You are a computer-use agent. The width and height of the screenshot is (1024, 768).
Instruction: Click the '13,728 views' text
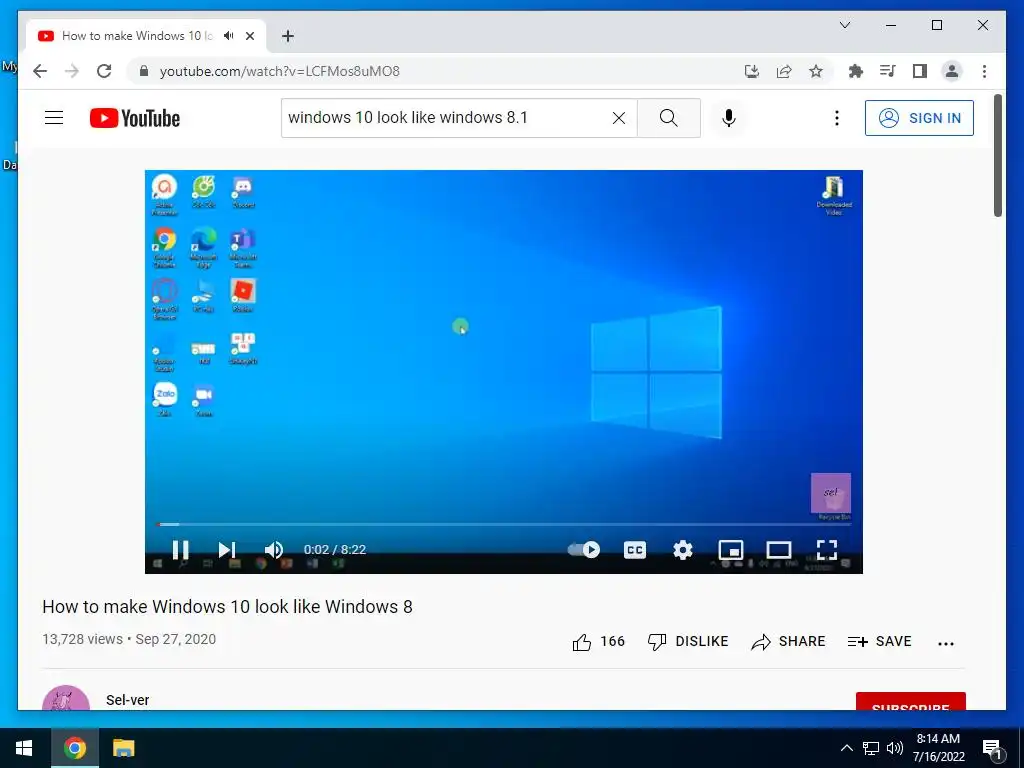pos(82,639)
